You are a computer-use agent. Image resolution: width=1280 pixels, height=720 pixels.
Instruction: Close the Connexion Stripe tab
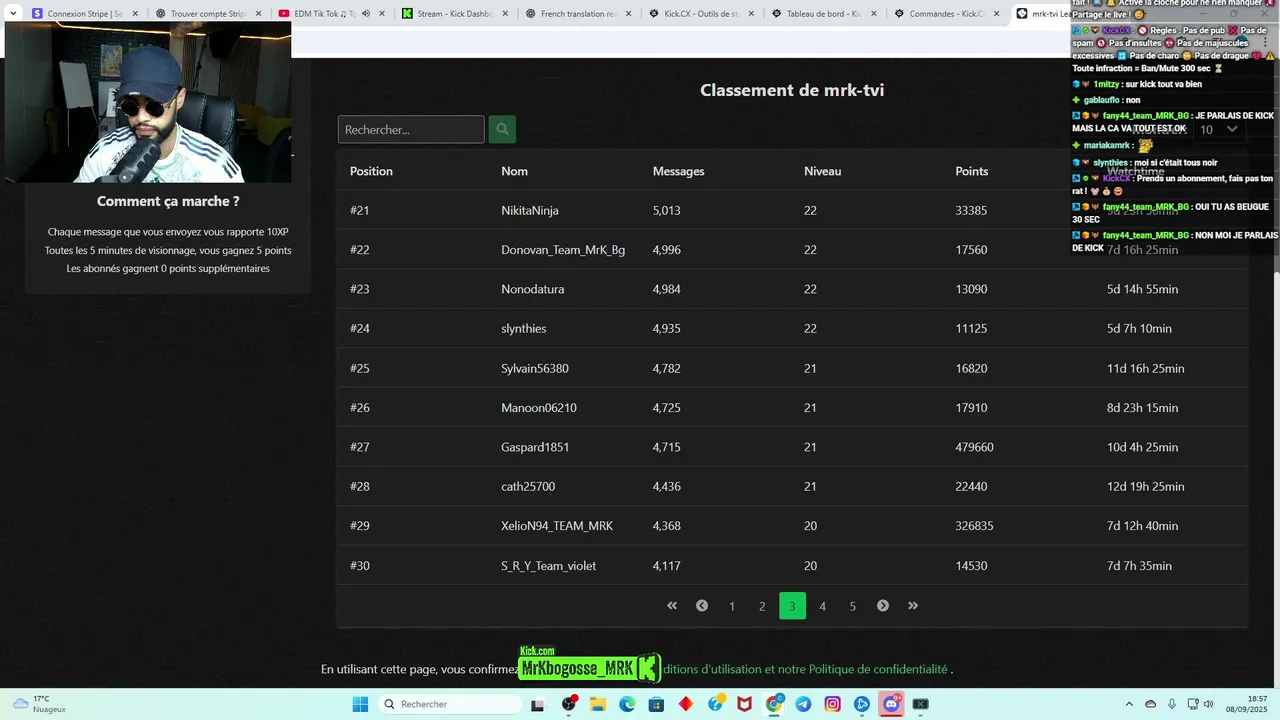[135, 14]
